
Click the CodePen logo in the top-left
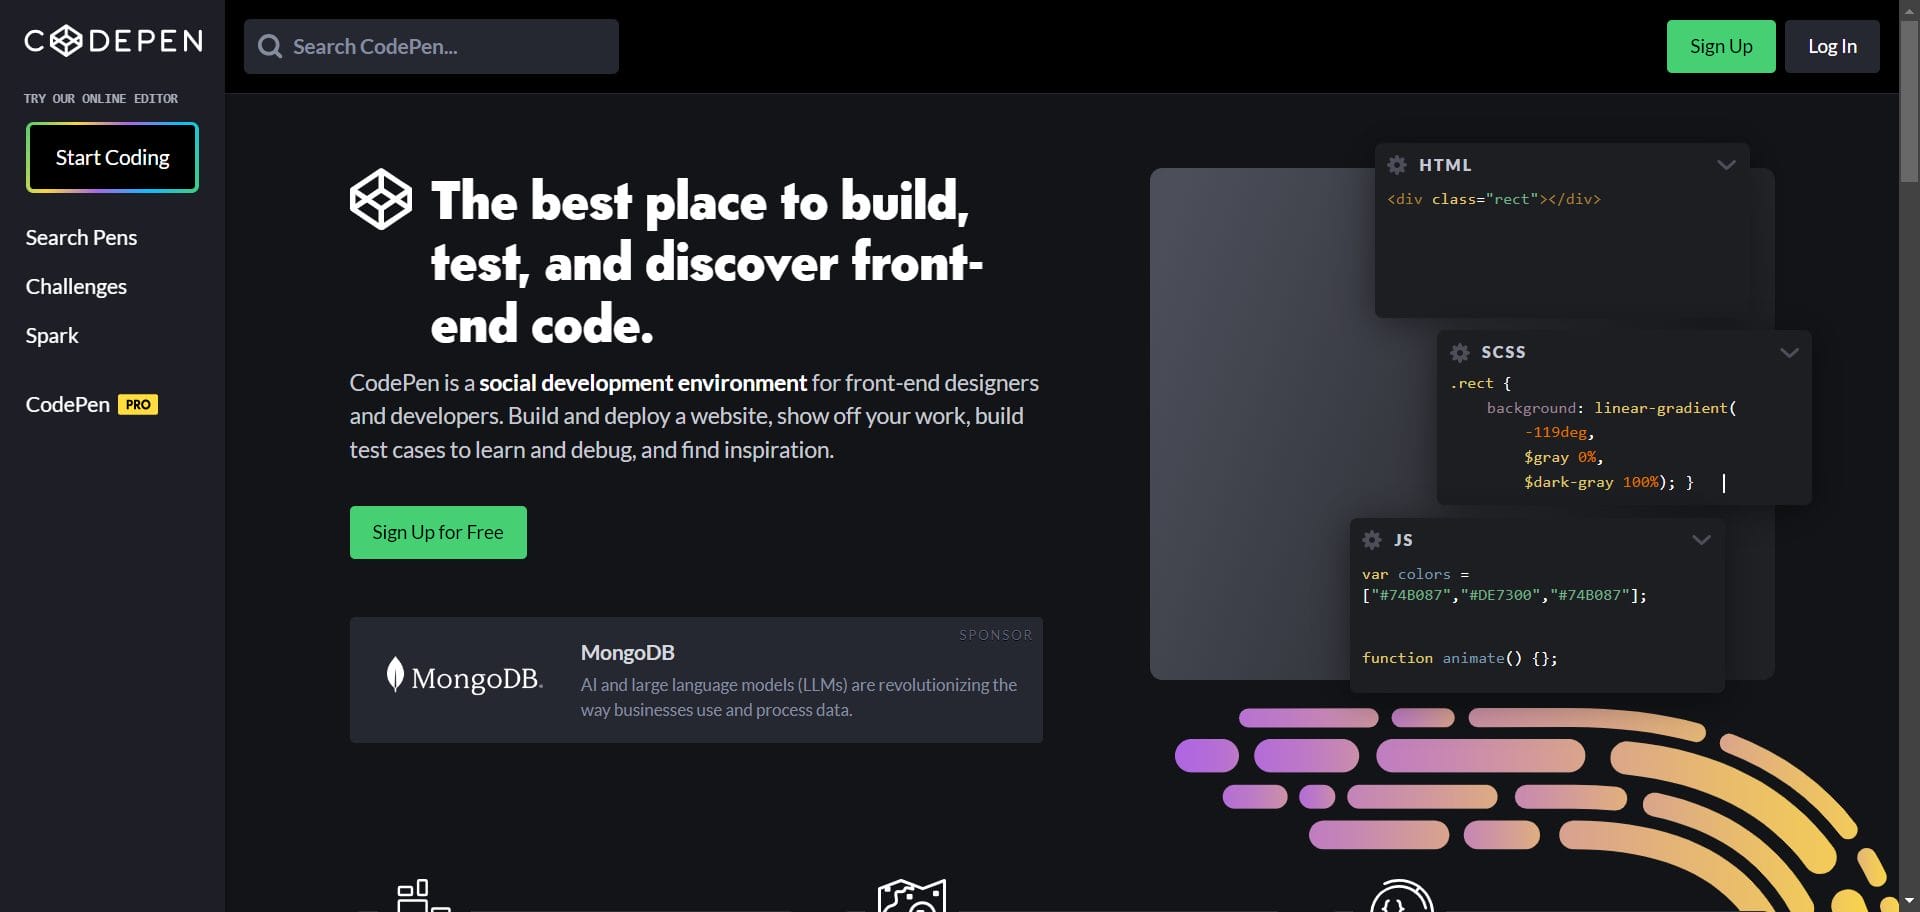[x=112, y=40]
